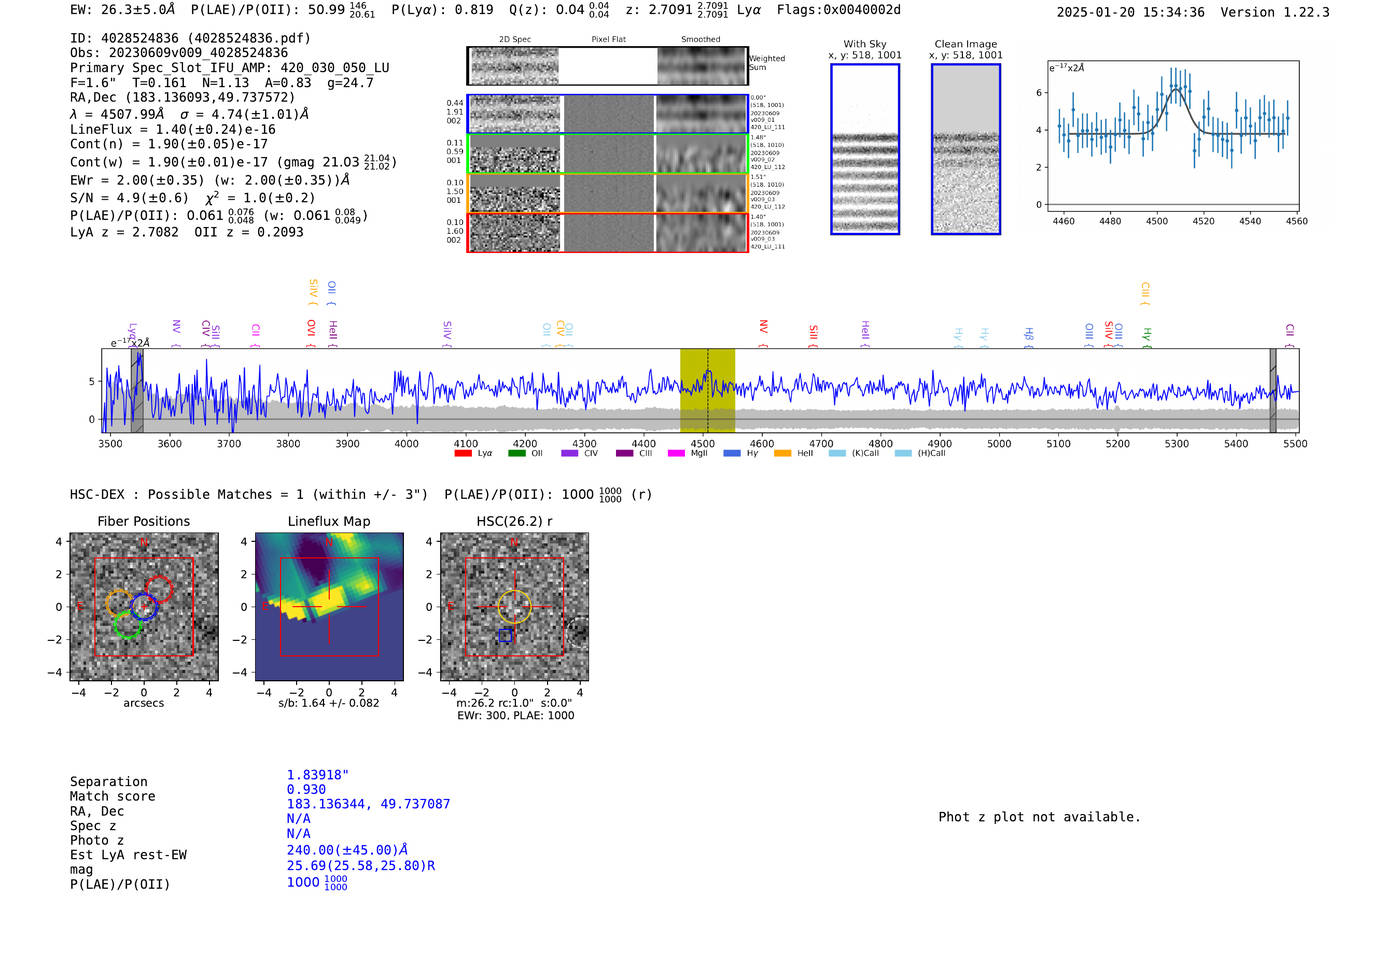Select the gray shaded band near 3540 Å
1400x953 pixels.
pos(136,391)
